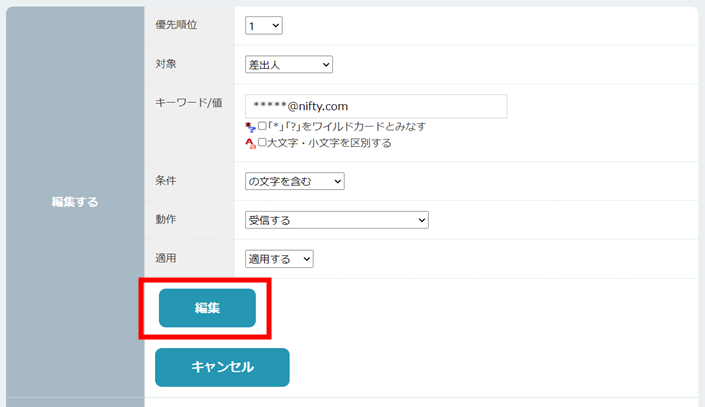This screenshot has width=705, height=407.
Task: Open the 適用 dropdown showing 適用する
Action: [x=279, y=259]
